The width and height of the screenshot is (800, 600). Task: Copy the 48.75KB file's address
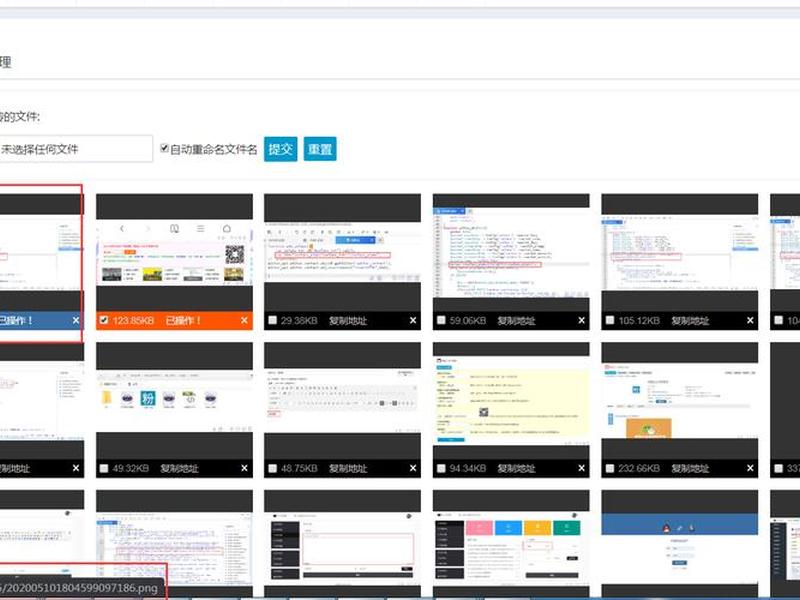point(348,468)
